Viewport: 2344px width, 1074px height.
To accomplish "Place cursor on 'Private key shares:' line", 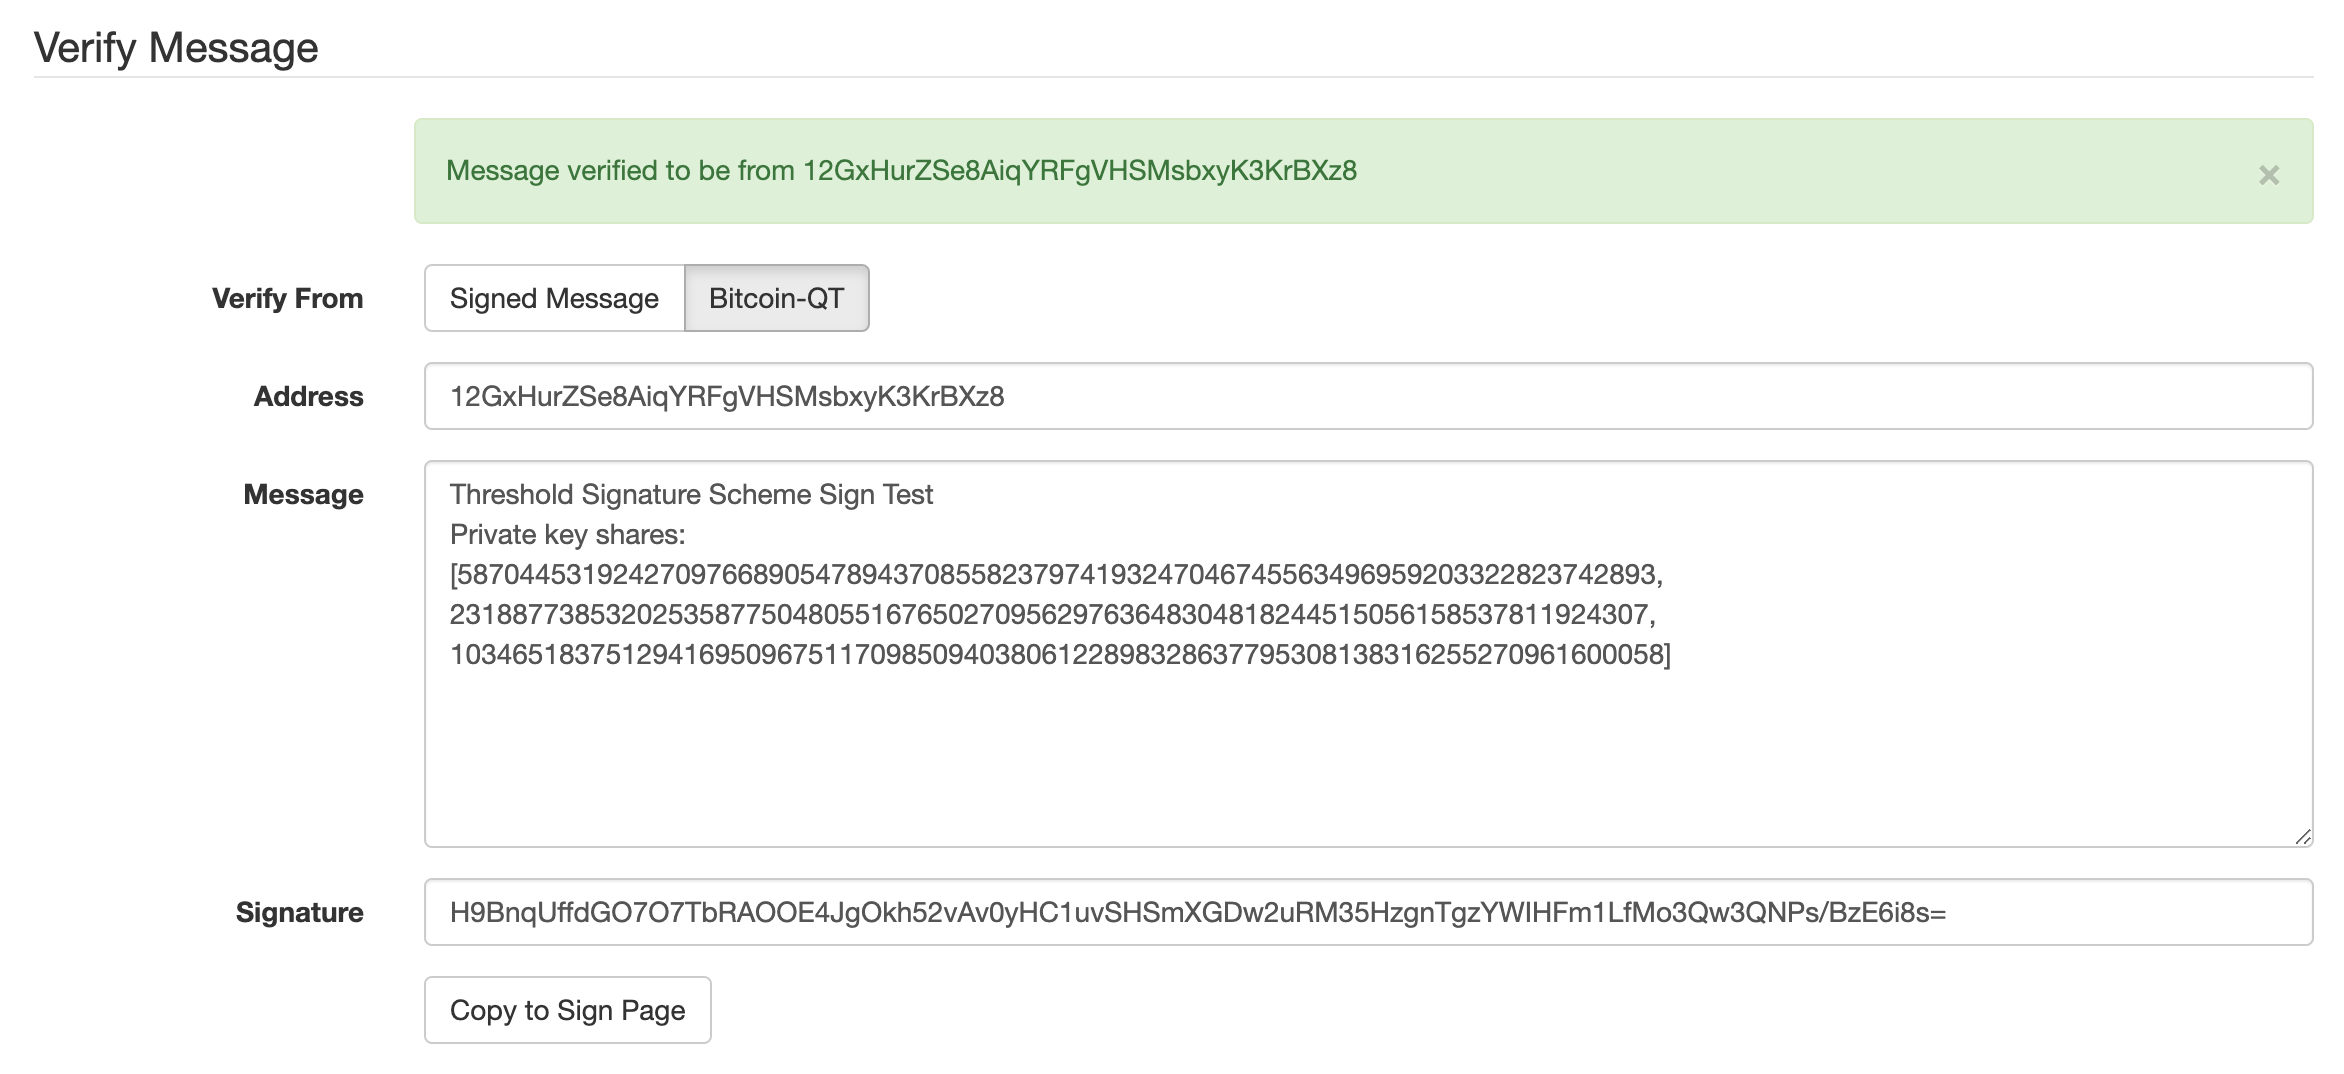I will [567, 534].
